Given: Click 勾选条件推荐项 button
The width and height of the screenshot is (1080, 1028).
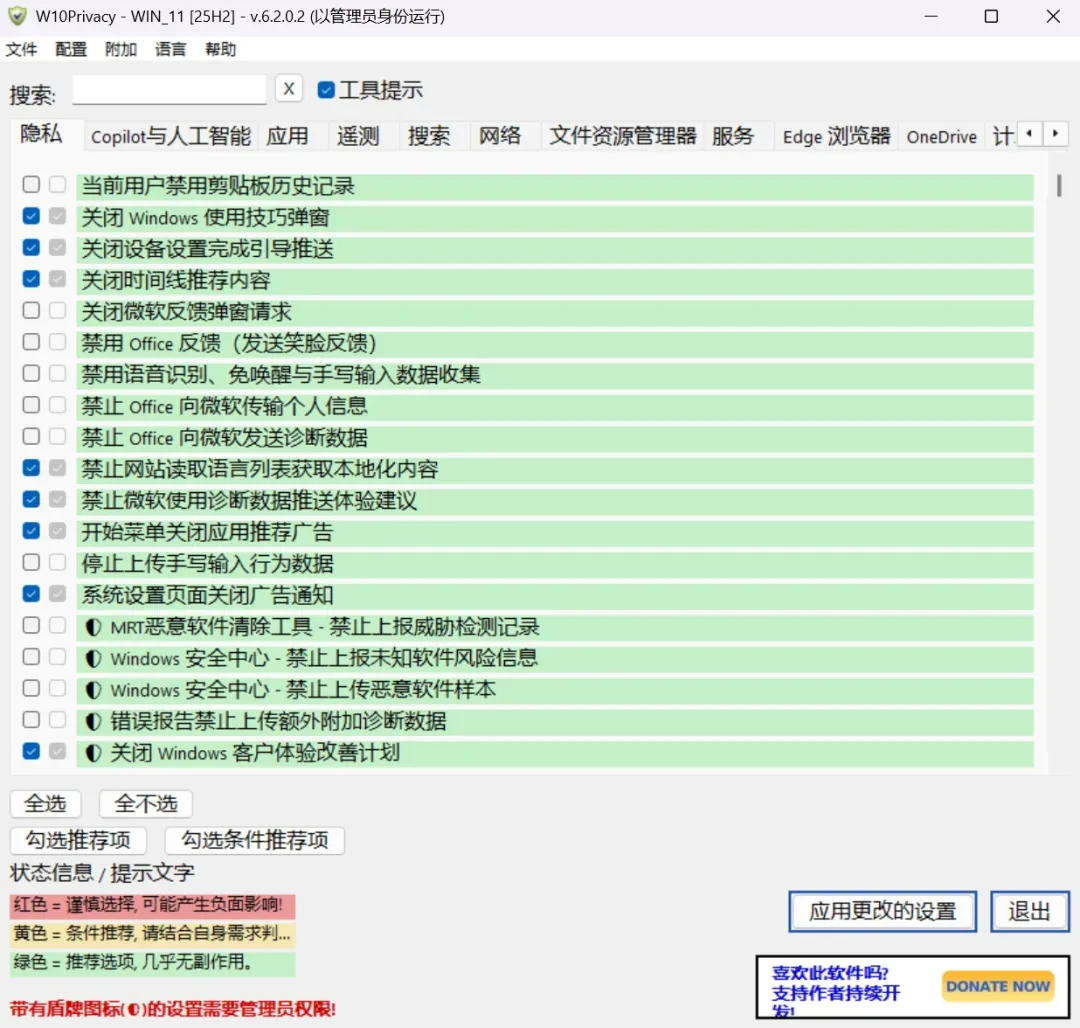Looking at the screenshot, I should click(x=254, y=840).
